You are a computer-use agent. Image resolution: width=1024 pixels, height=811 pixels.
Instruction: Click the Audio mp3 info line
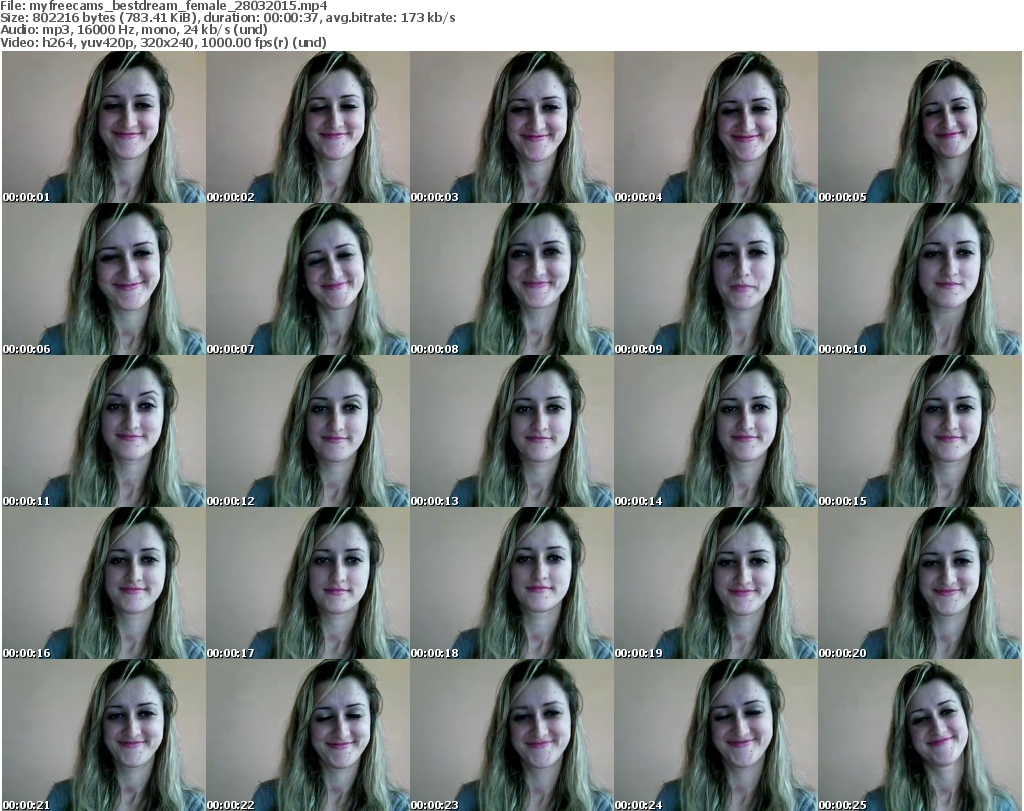click(x=134, y=30)
